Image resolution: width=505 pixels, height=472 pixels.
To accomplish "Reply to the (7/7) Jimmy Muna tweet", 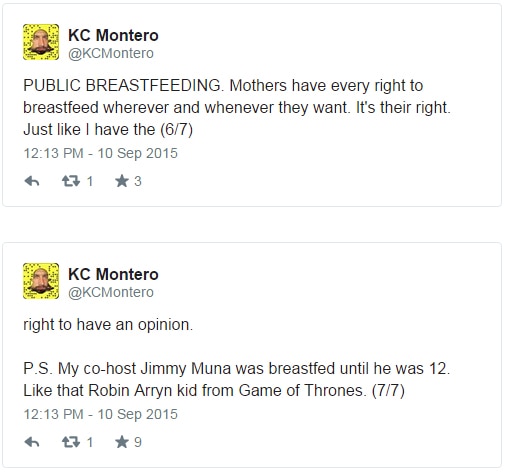I will 32,442.
